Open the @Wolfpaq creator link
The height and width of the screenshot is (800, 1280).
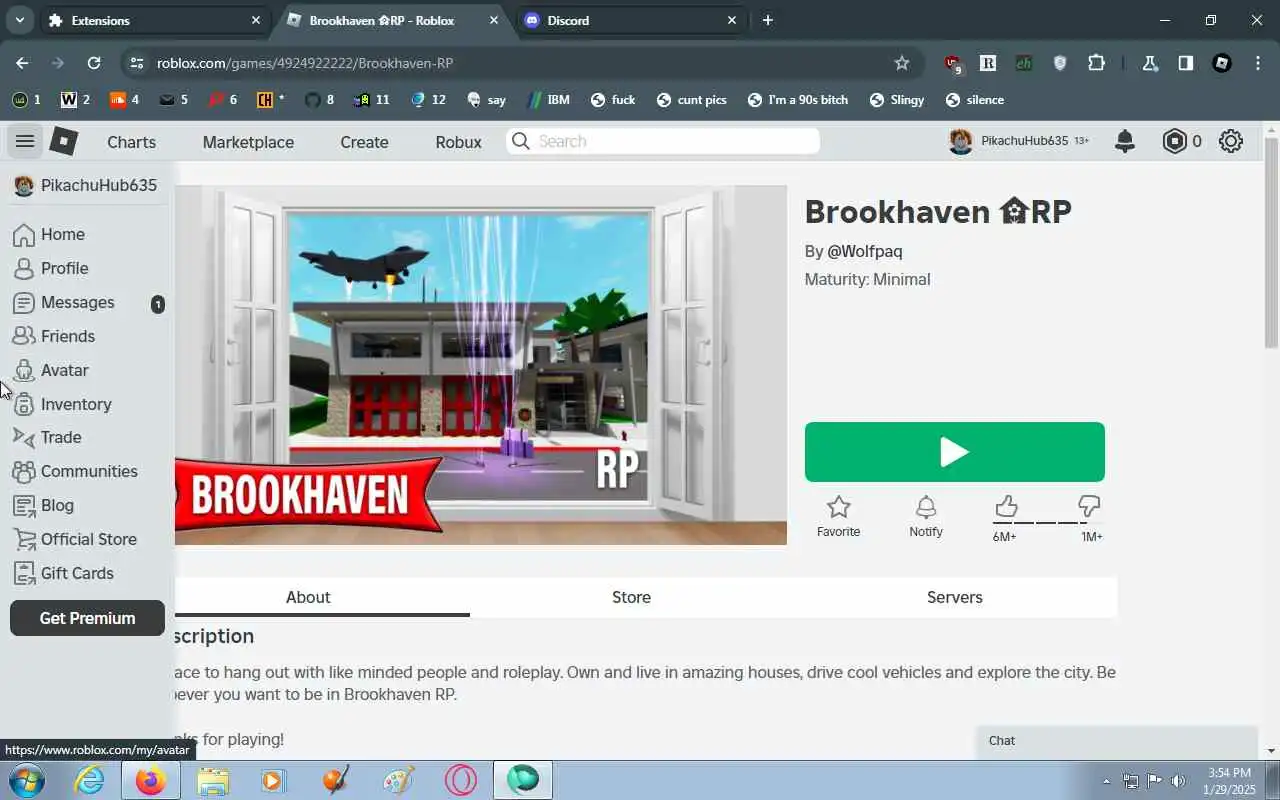(864, 251)
